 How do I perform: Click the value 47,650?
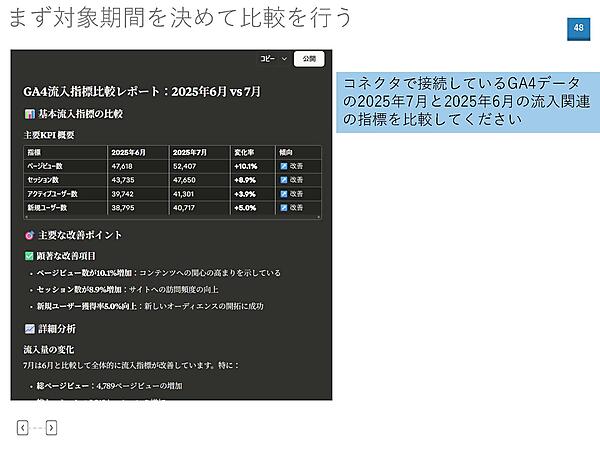(x=184, y=180)
